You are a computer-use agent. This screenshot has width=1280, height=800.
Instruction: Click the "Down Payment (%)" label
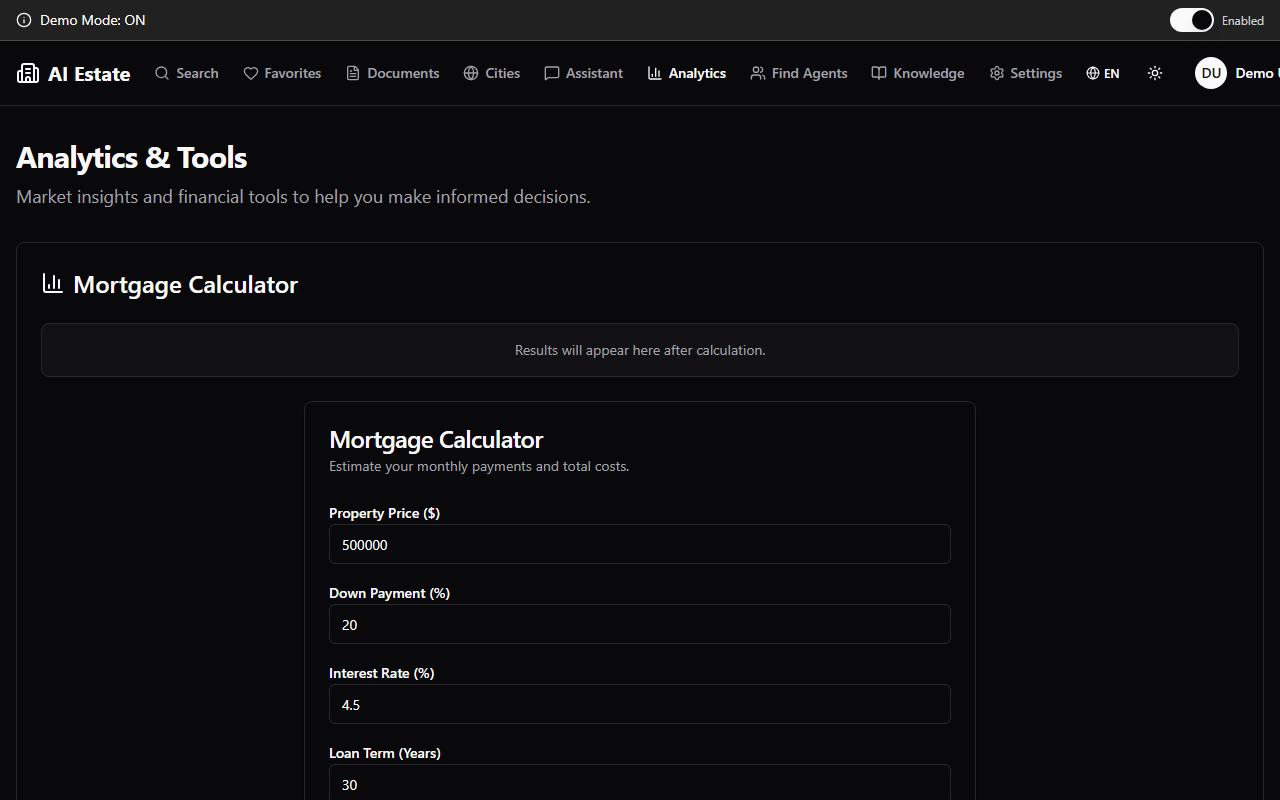pos(390,593)
